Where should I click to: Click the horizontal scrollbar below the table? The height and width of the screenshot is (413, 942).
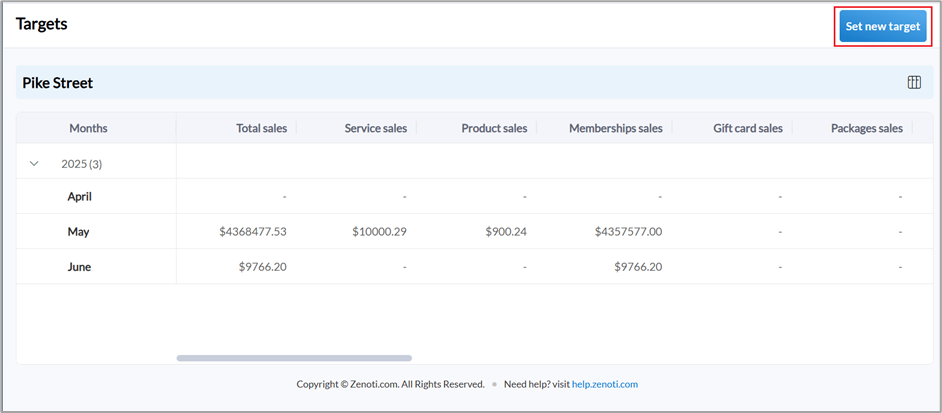pyautogui.click(x=294, y=357)
